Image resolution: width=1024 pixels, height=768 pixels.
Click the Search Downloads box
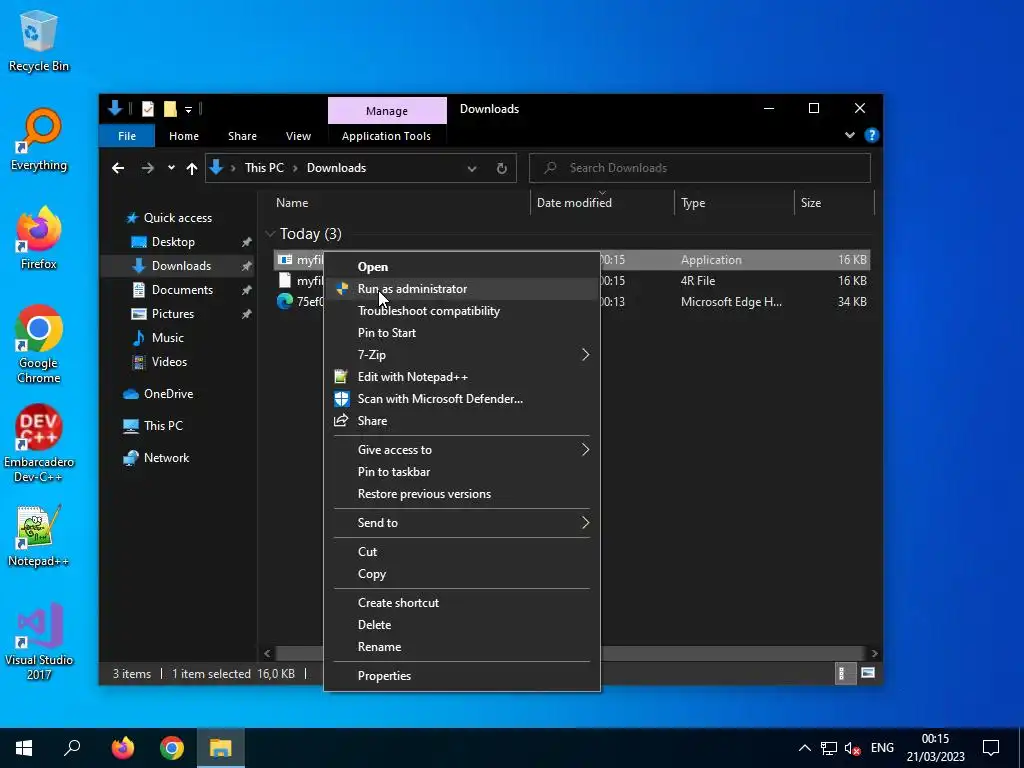[x=699, y=168]
